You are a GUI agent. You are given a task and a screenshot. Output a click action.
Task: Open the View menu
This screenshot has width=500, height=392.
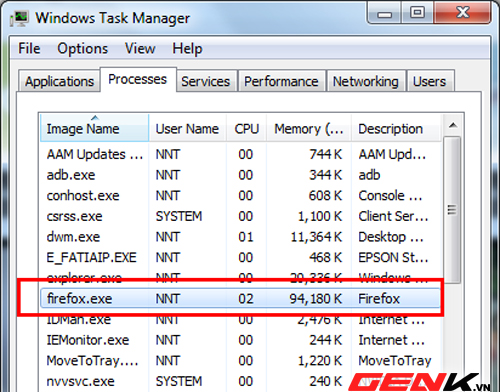point(140,49)
